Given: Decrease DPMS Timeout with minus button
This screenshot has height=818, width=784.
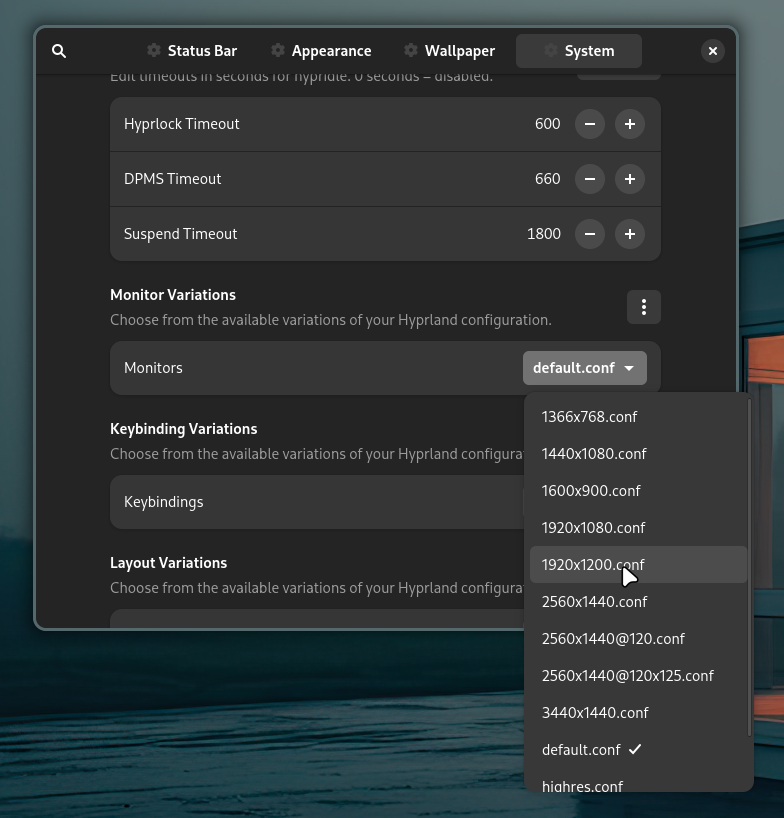Looking at the screenshot, I should point(590,179).
